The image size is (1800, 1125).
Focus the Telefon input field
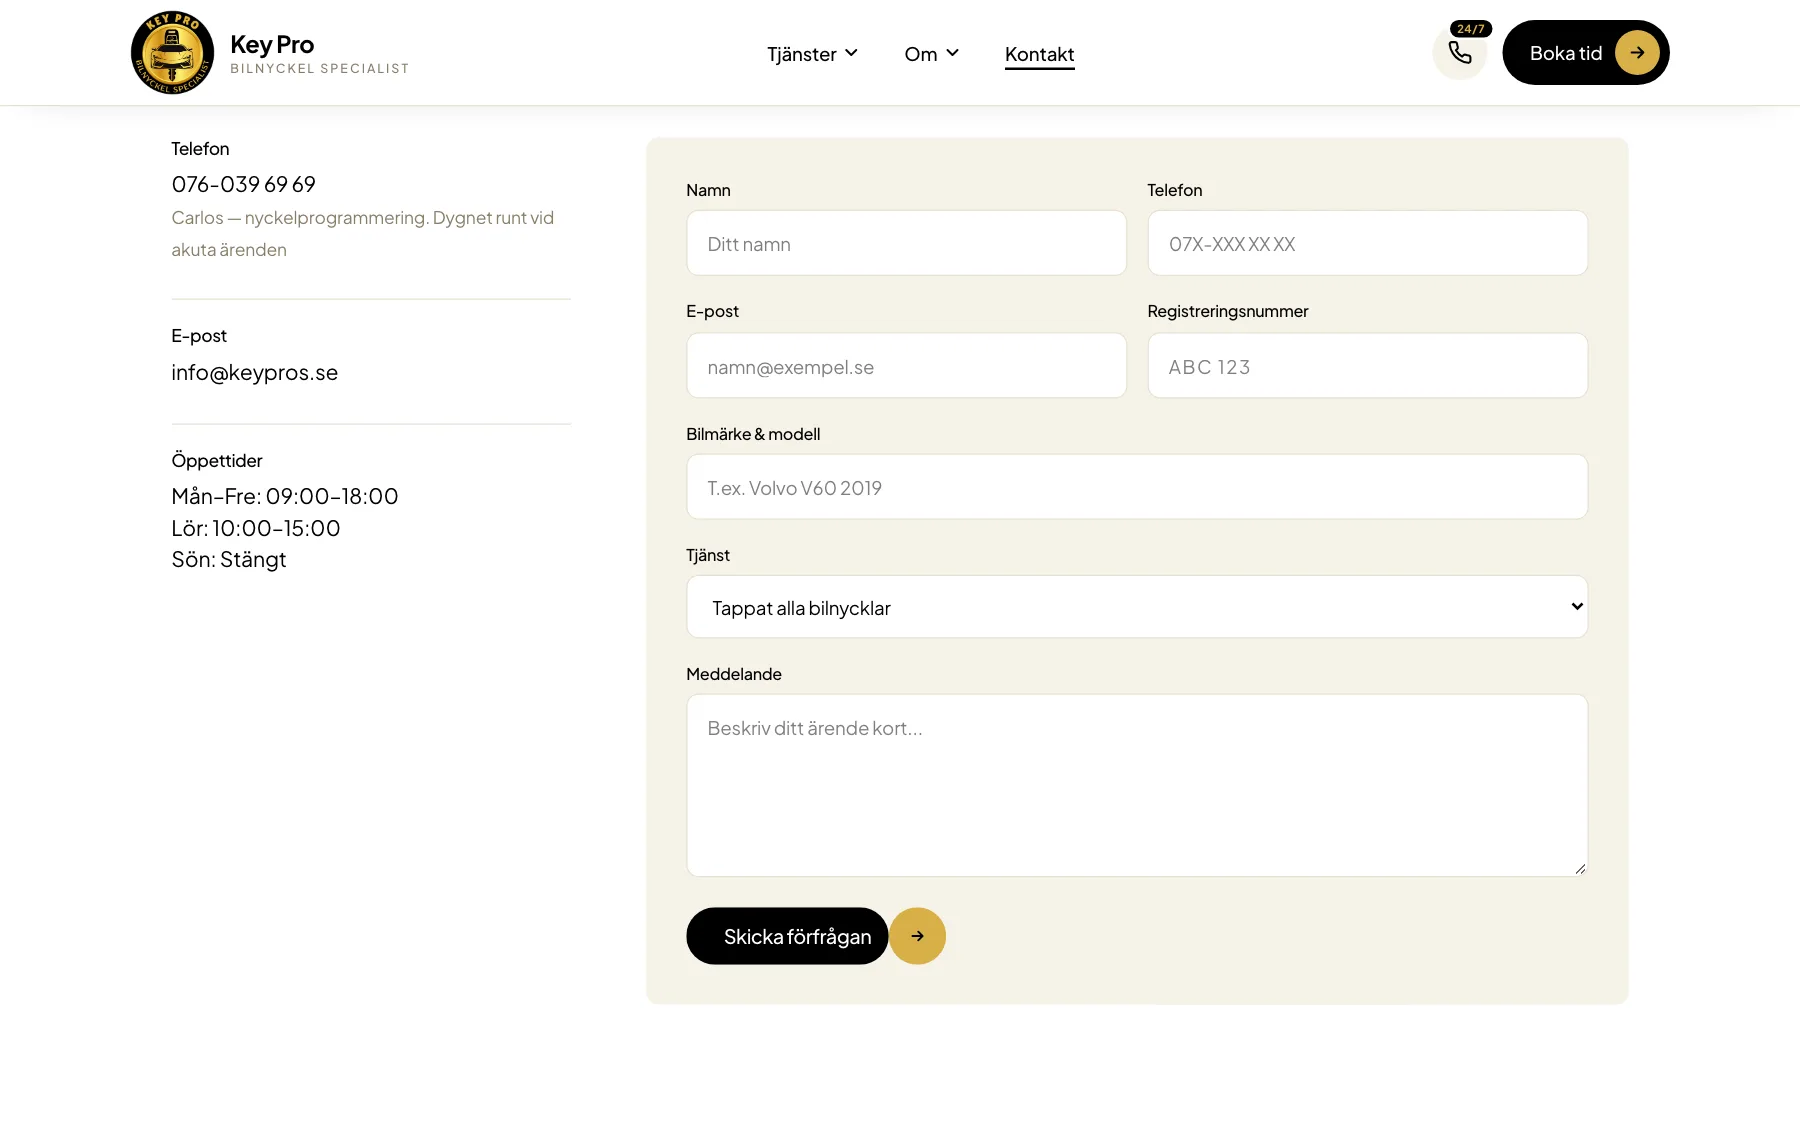(x=1367, y=243)
